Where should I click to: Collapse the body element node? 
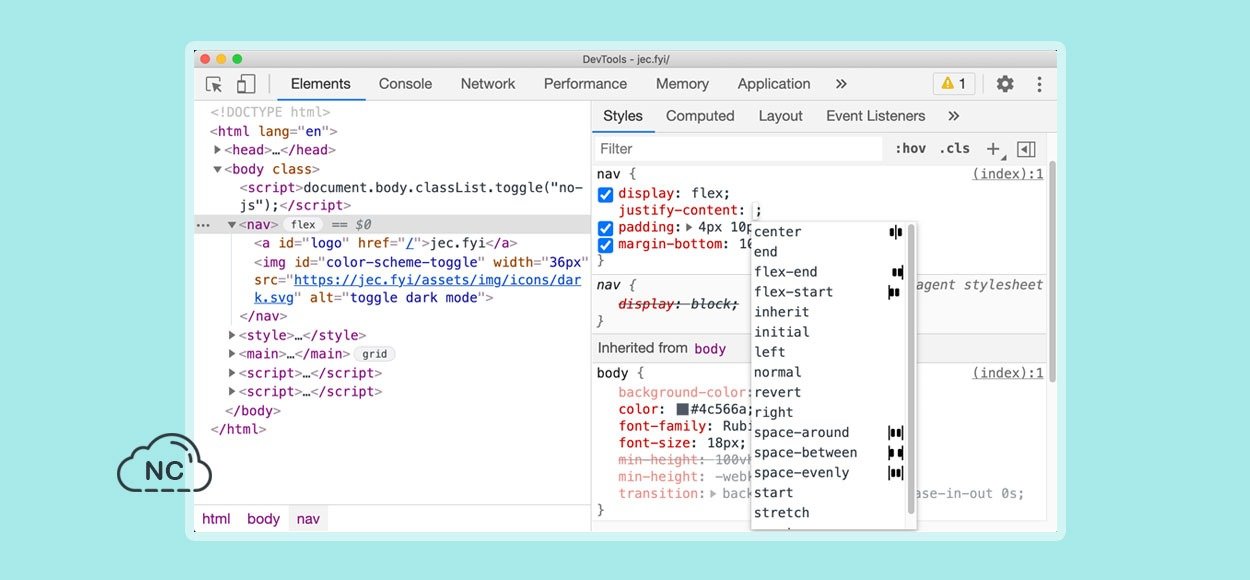coord(218,169)
